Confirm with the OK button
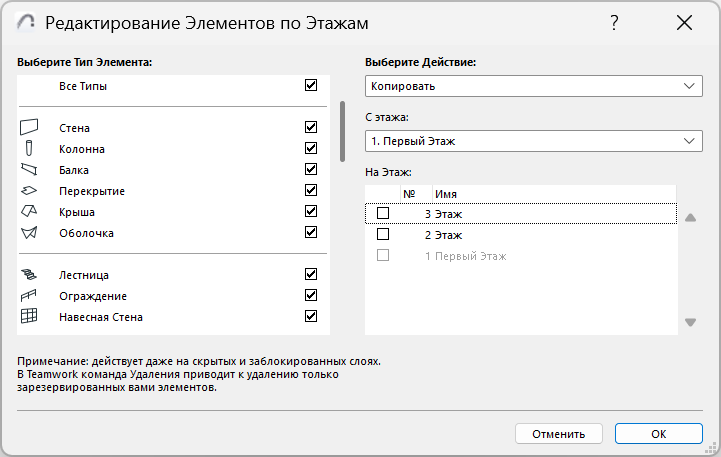The height and width of the screenshot is (457, 721). pyautogui.click(x=658, y=434)
